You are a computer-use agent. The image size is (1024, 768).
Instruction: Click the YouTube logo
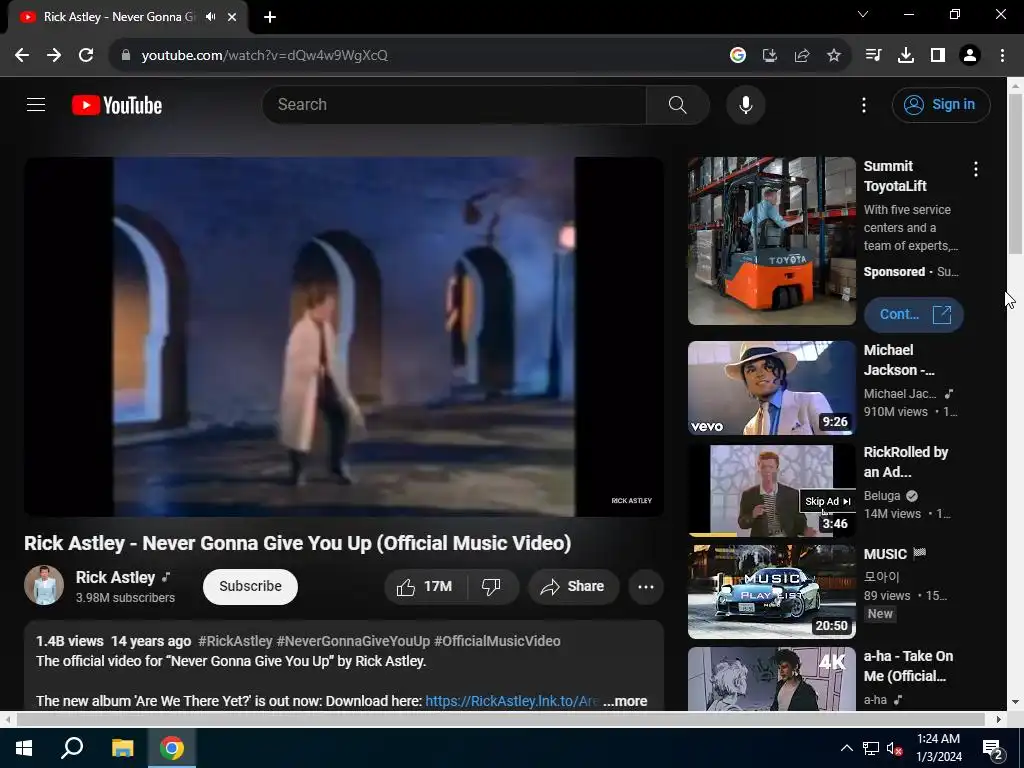click(117, 105)
